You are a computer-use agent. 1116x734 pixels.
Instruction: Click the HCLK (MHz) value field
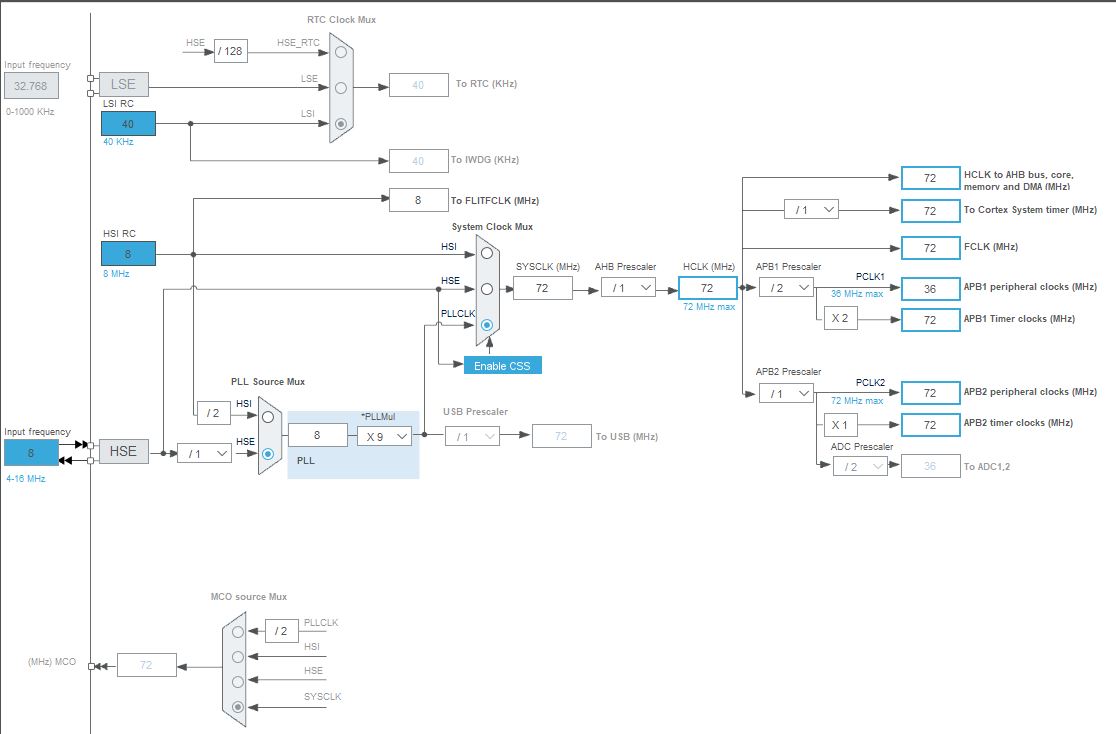[x=707, y=288]
